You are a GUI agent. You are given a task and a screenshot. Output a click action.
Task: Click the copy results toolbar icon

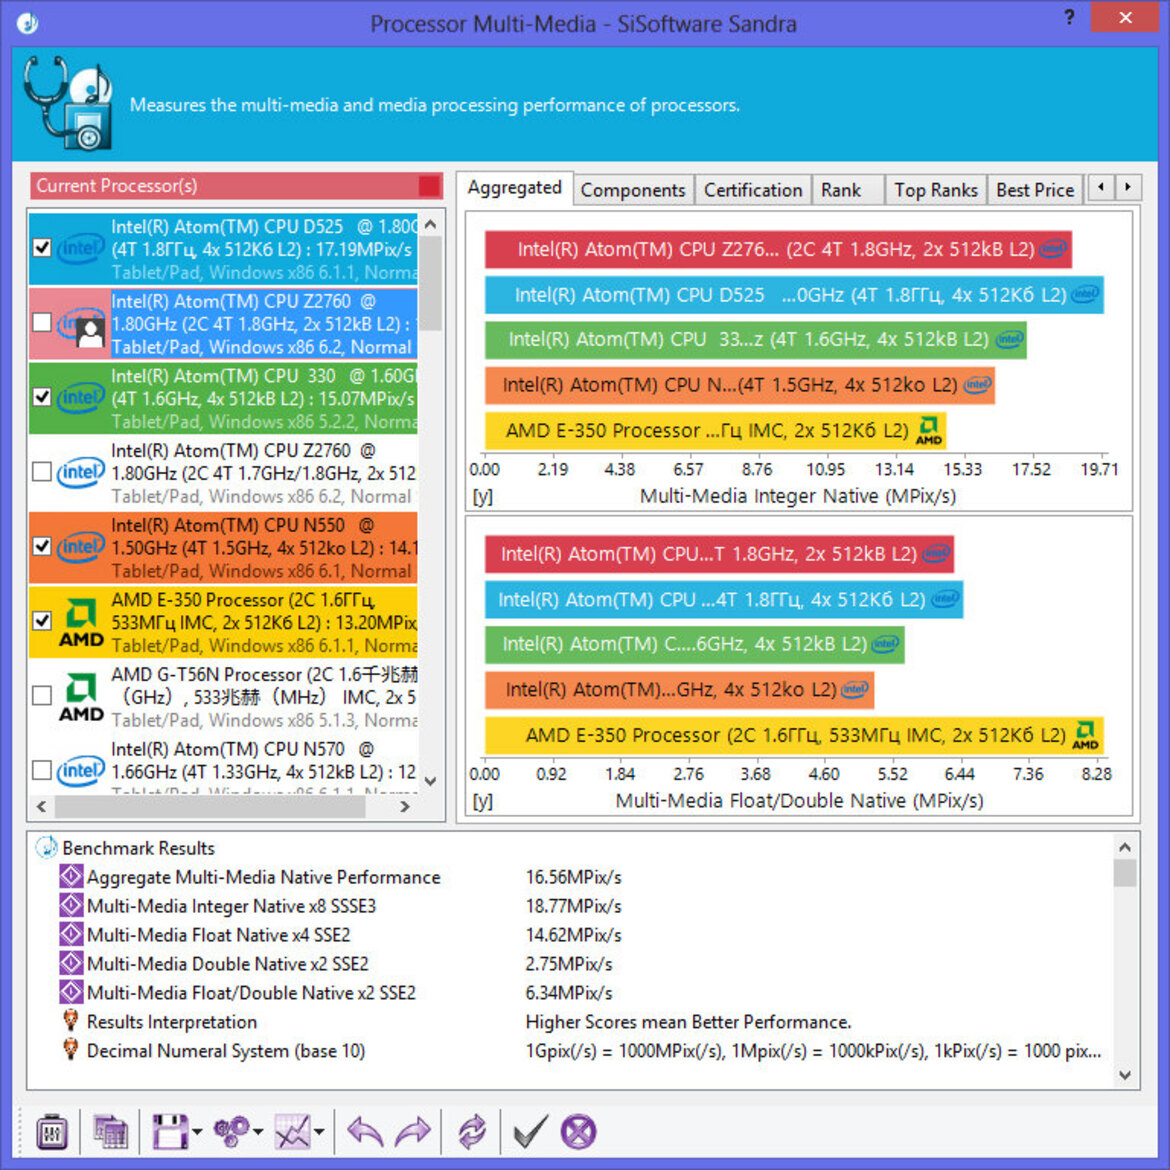110,1133
